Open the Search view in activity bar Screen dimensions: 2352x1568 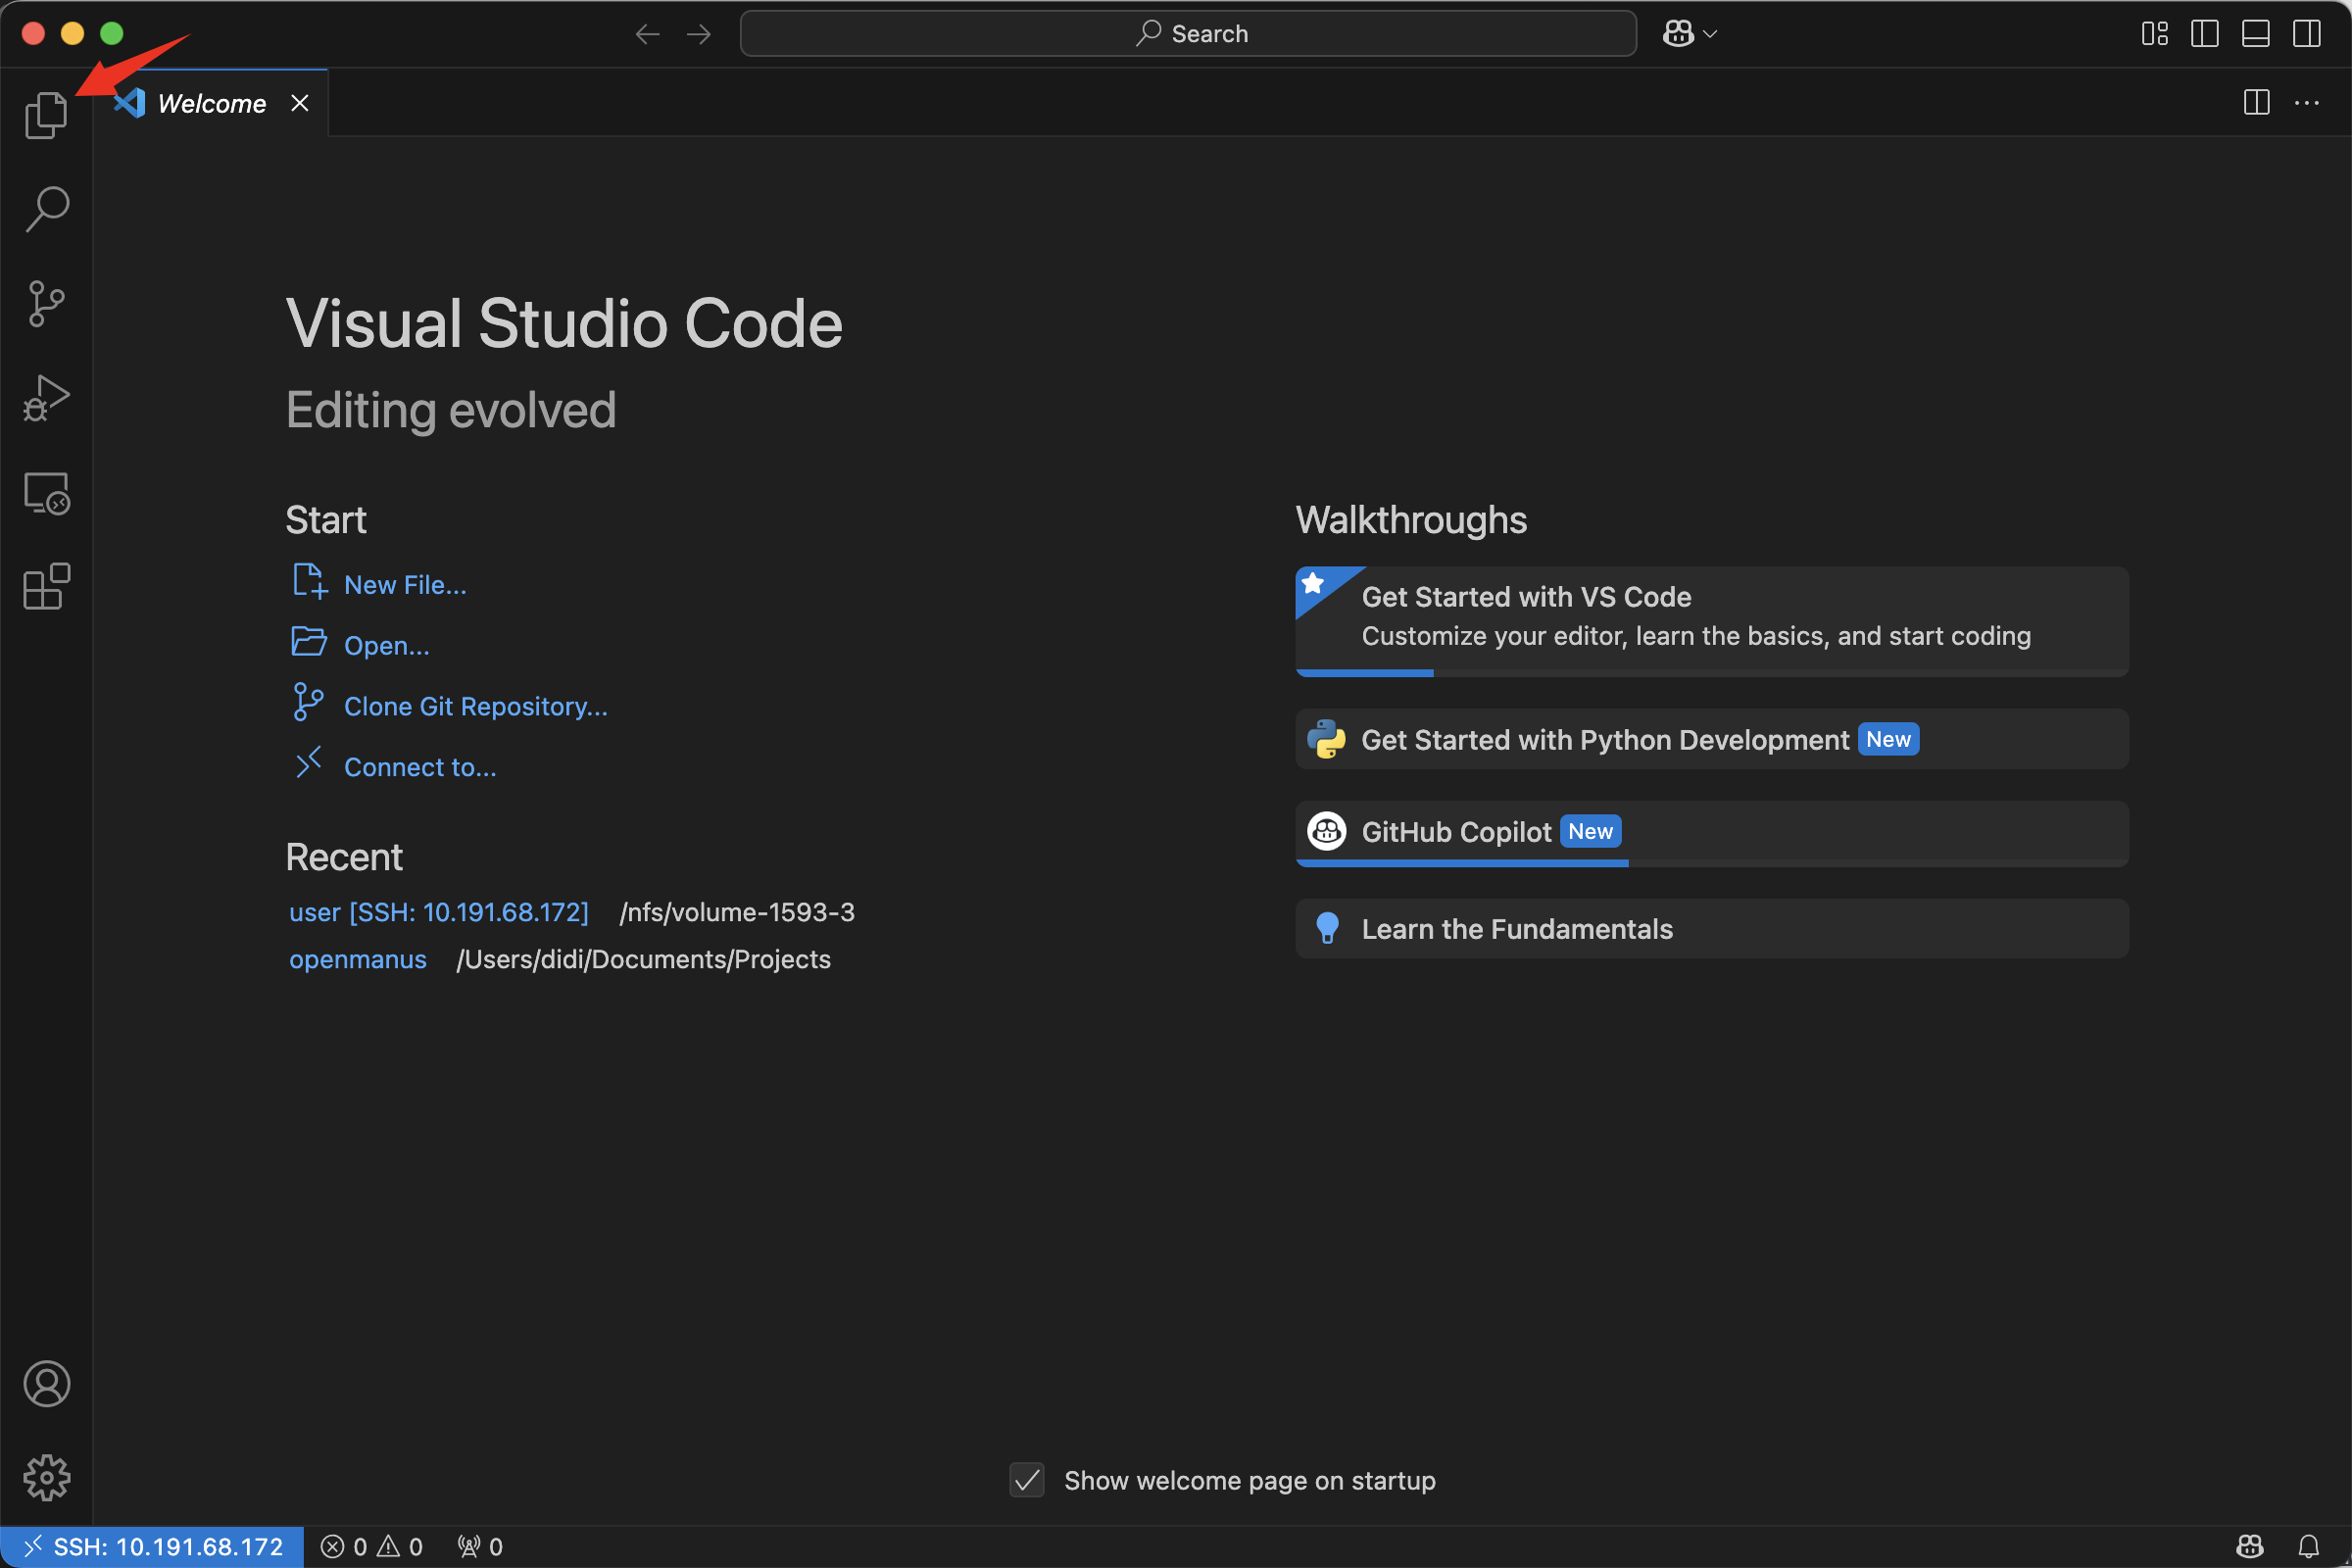[x=46, y=209]
